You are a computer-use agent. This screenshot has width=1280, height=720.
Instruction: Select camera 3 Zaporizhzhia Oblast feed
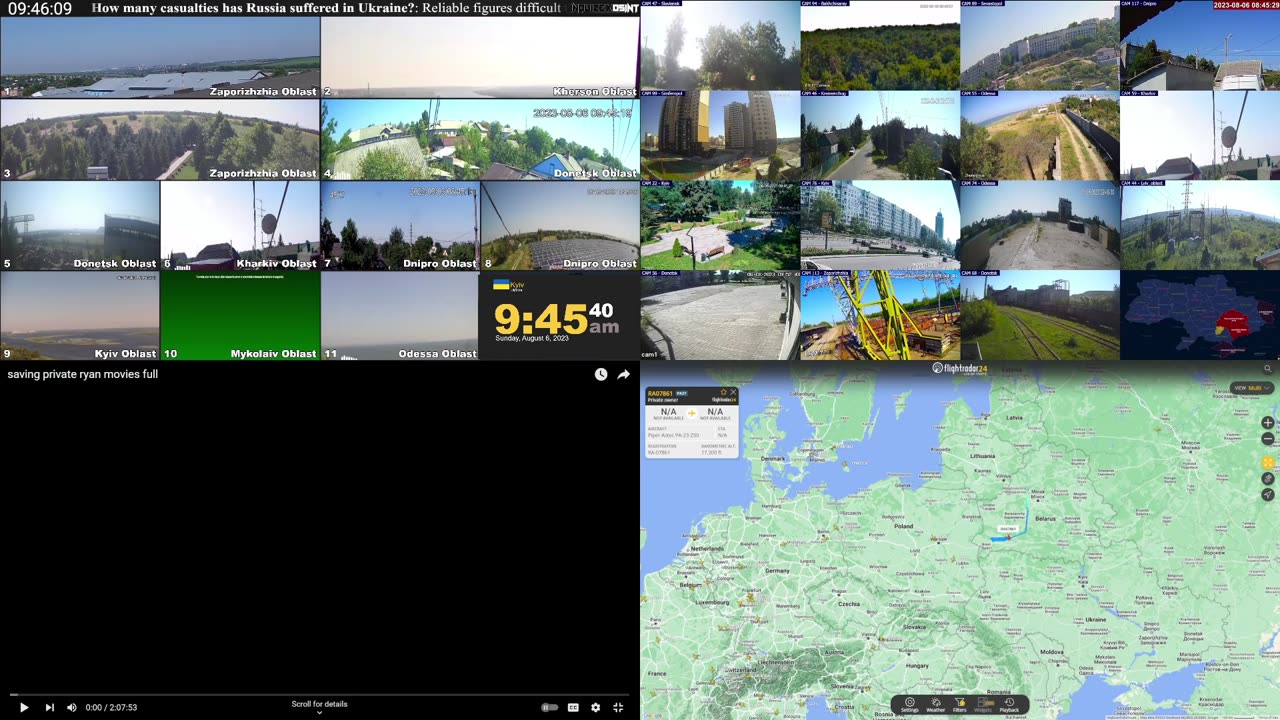[x=160, y=139]
